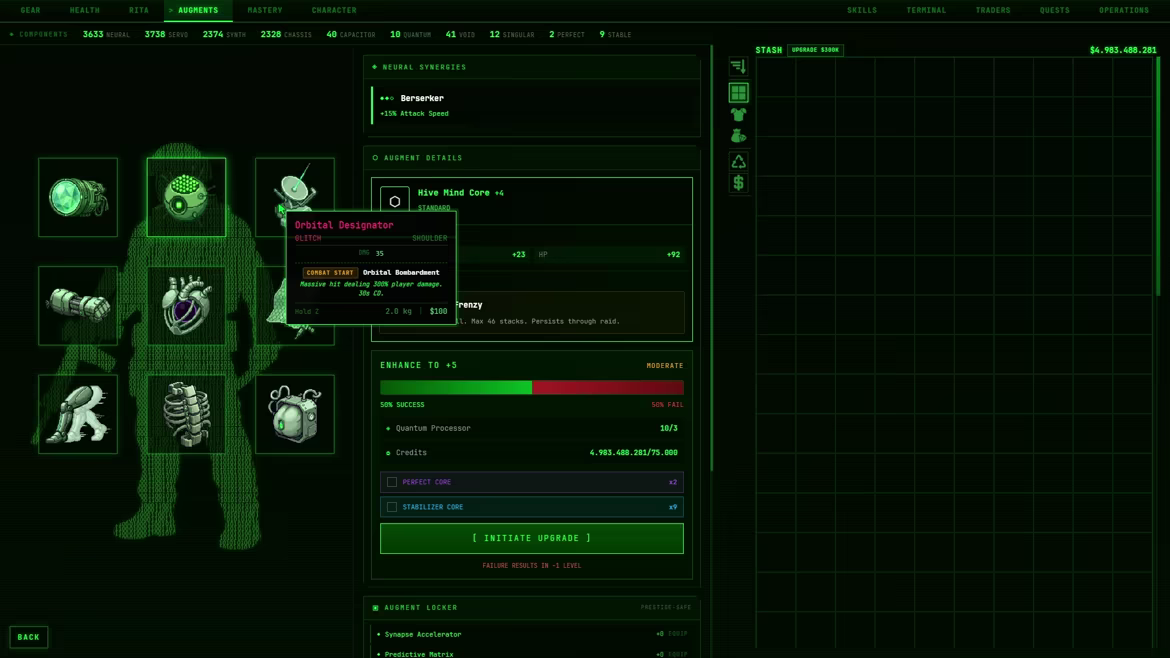Click the 2 Perfect component count

(x=566, y=34)
